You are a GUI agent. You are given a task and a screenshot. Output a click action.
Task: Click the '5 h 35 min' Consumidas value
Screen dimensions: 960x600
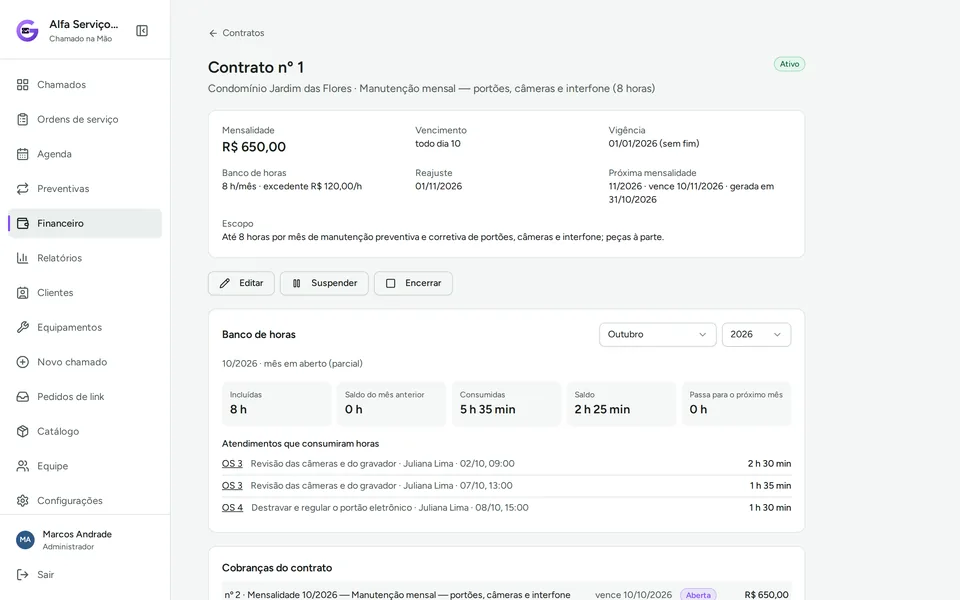click(487, 410)
